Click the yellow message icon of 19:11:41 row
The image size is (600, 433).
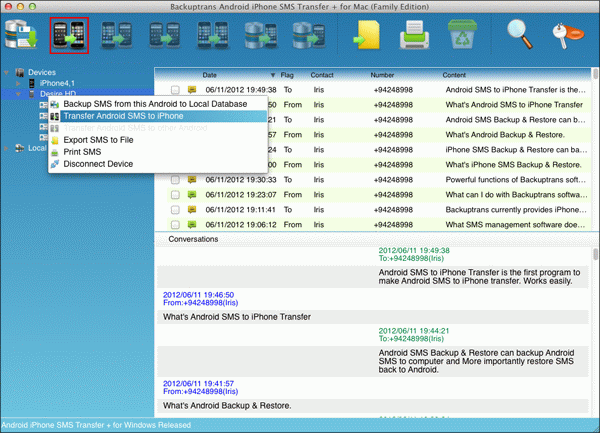coord(192,210)
